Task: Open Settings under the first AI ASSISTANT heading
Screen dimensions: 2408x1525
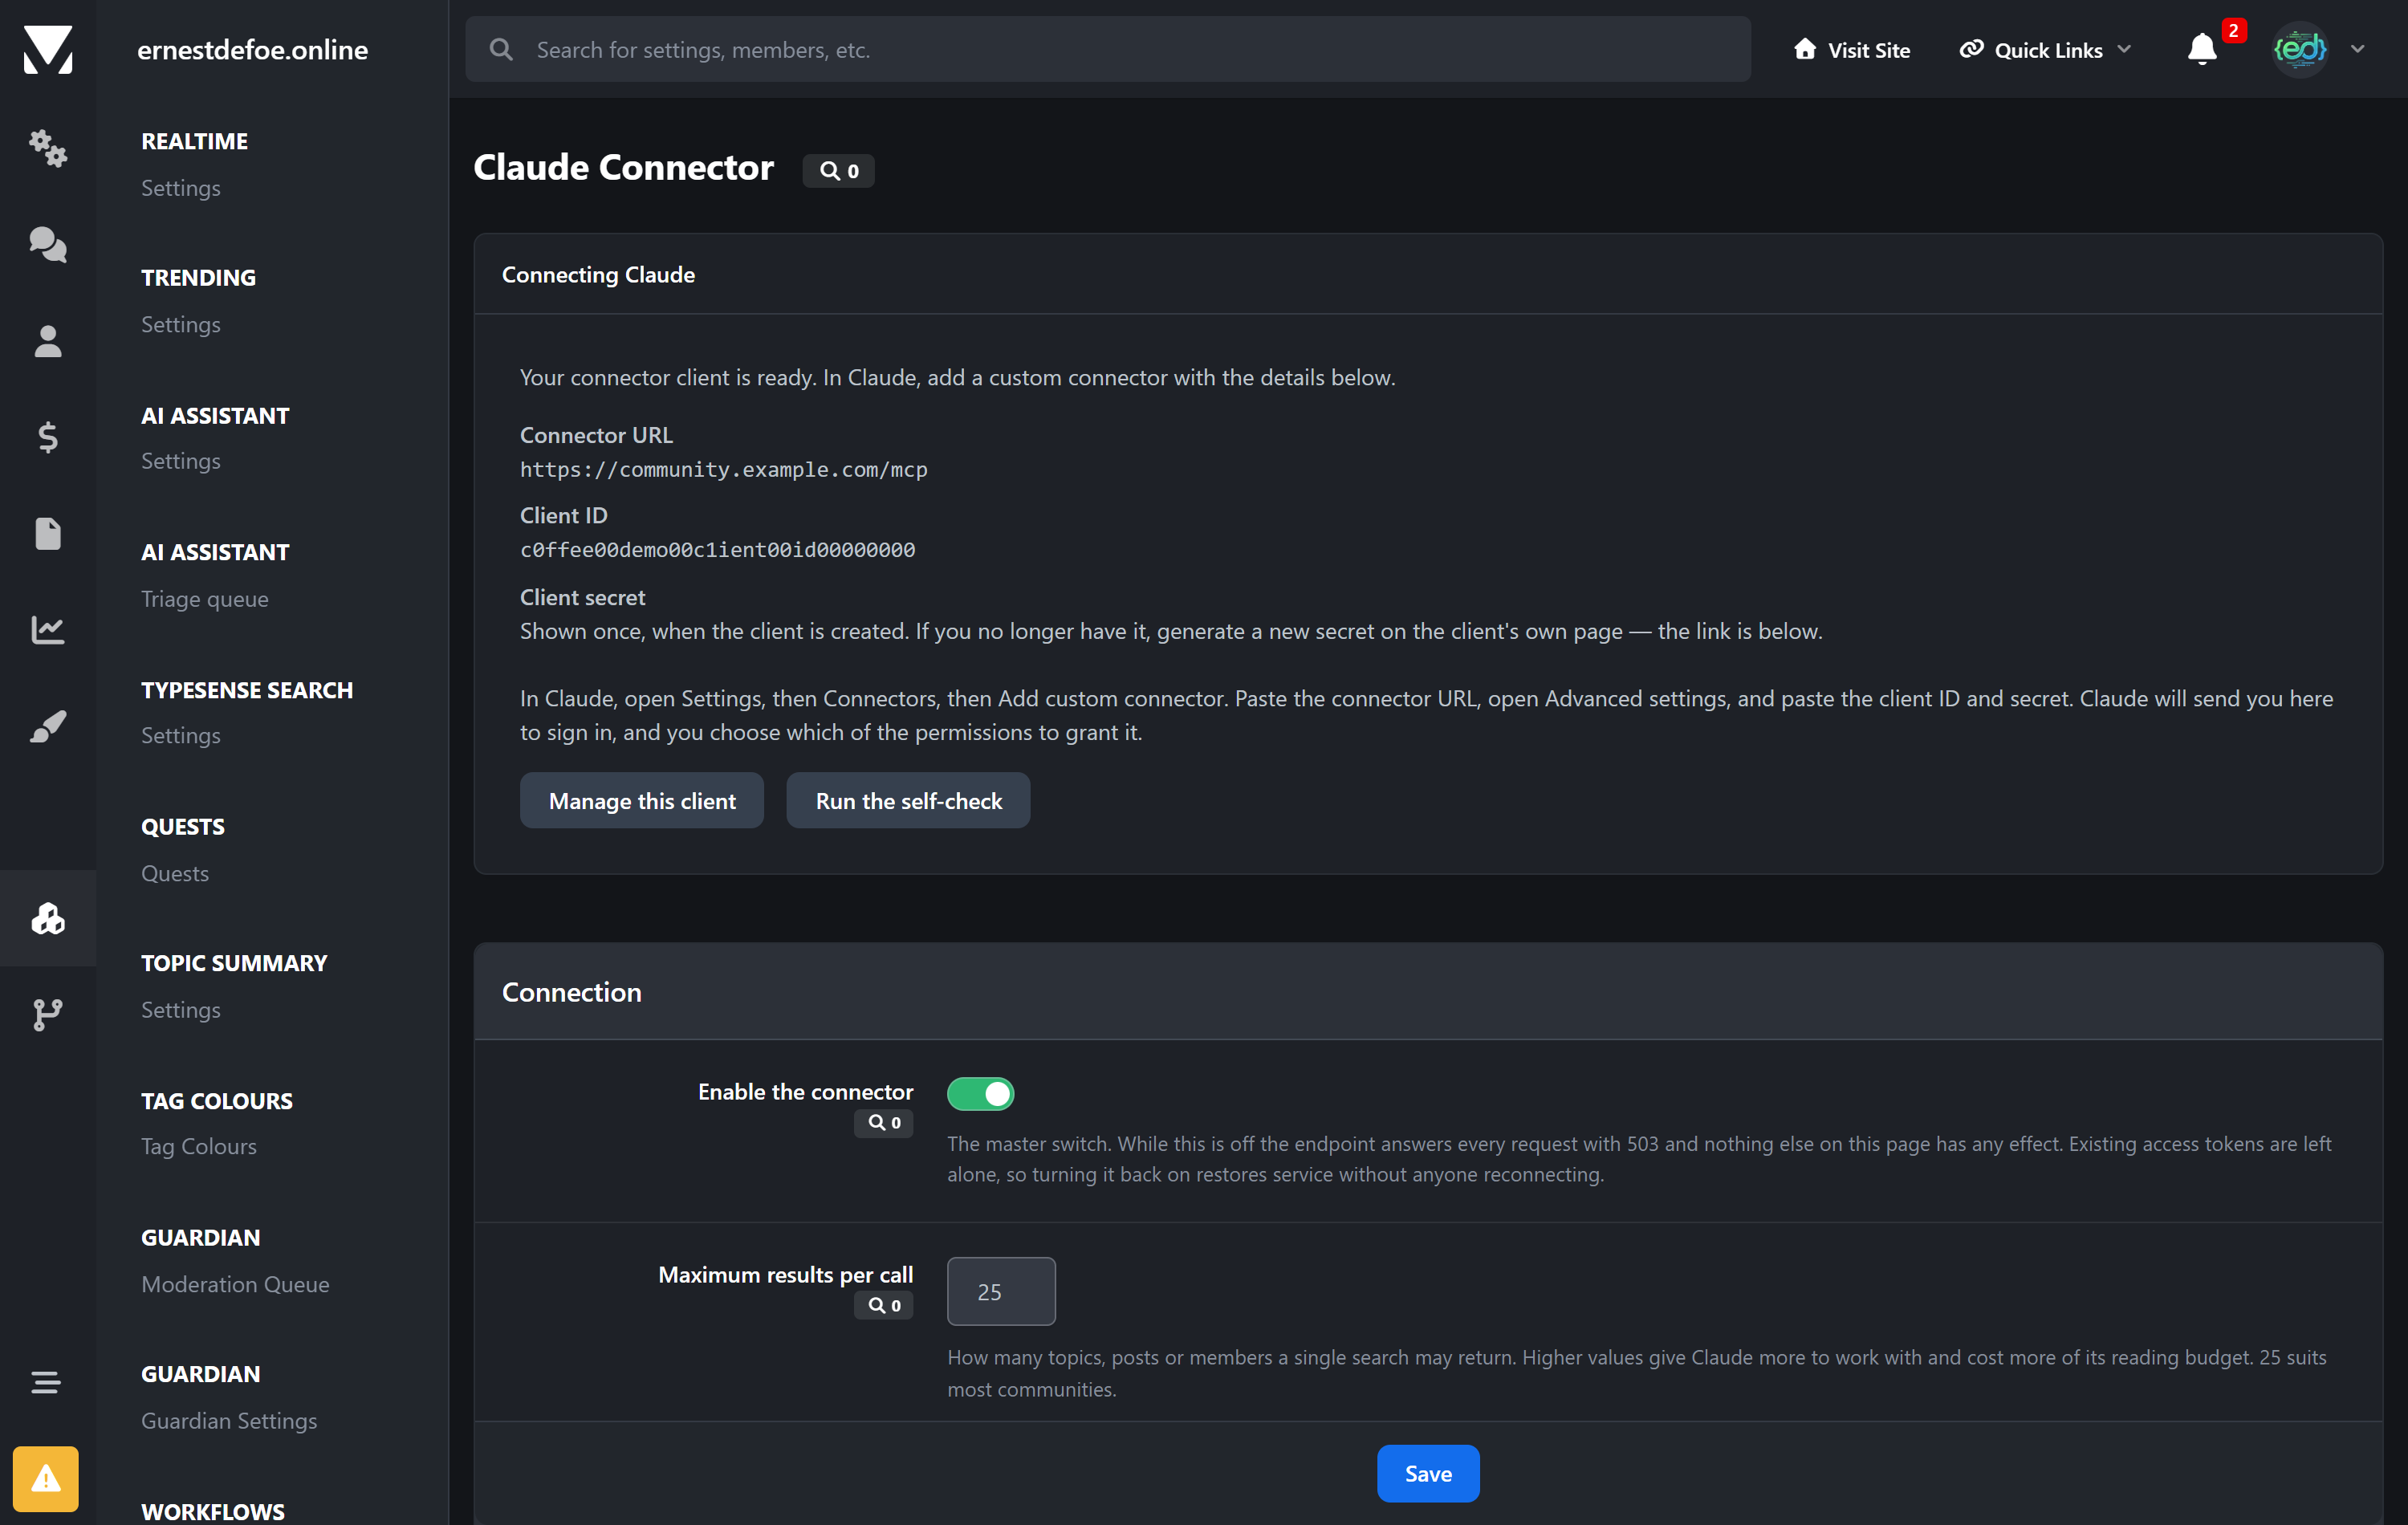Action: tap(181, 461)
